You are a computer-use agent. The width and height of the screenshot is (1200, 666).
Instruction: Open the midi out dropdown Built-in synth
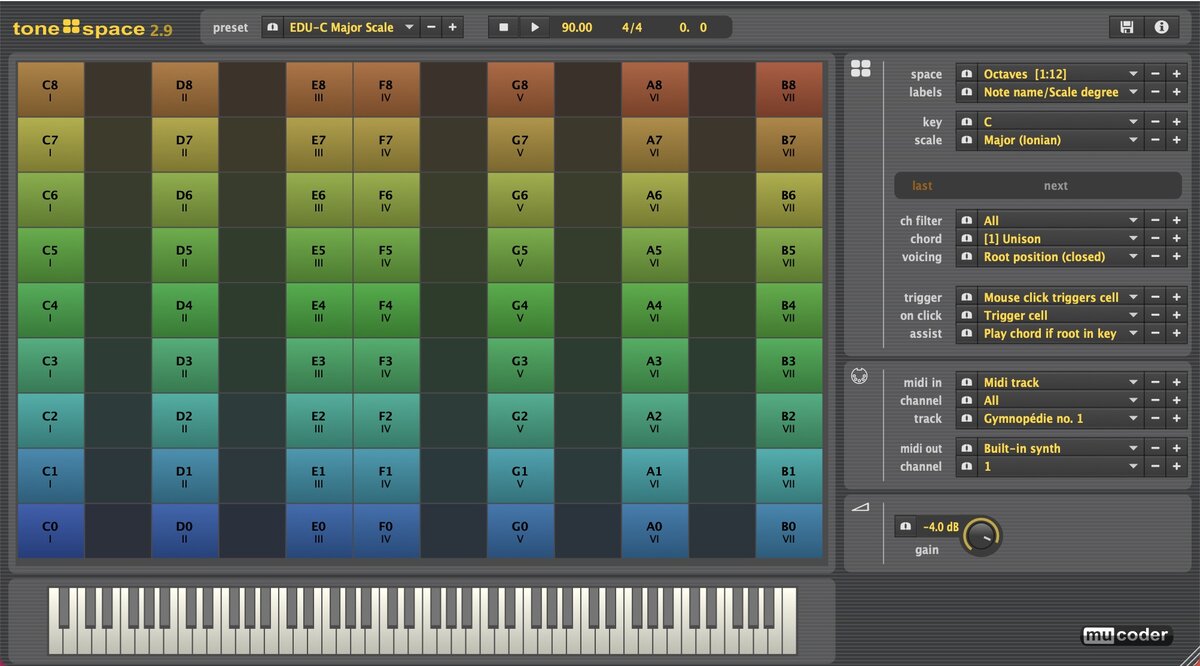[x=1060, y=448]
